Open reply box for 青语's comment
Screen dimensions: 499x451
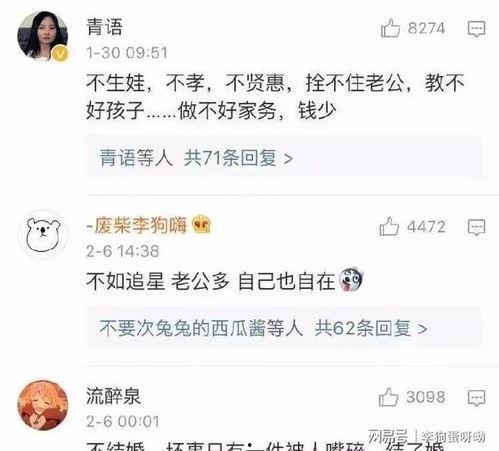click(476, 29)
